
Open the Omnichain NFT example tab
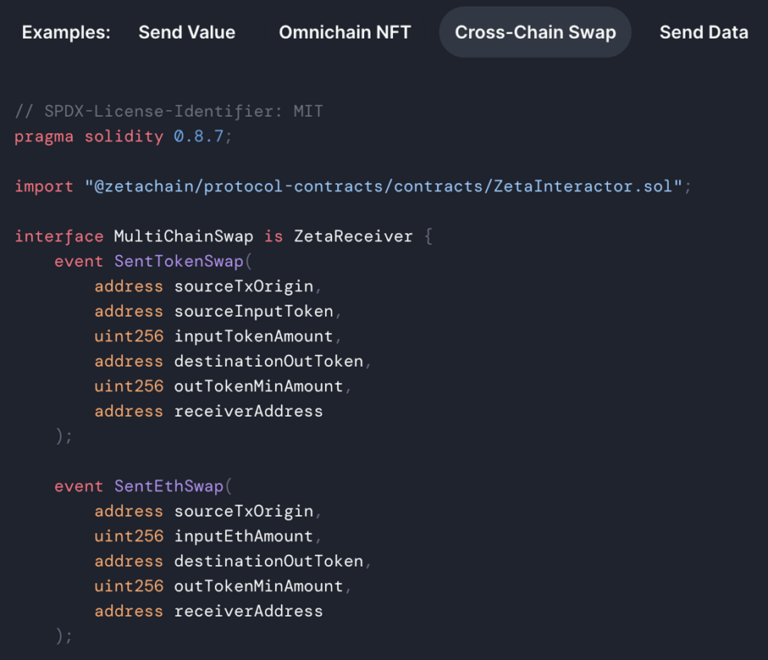(345, 32)
